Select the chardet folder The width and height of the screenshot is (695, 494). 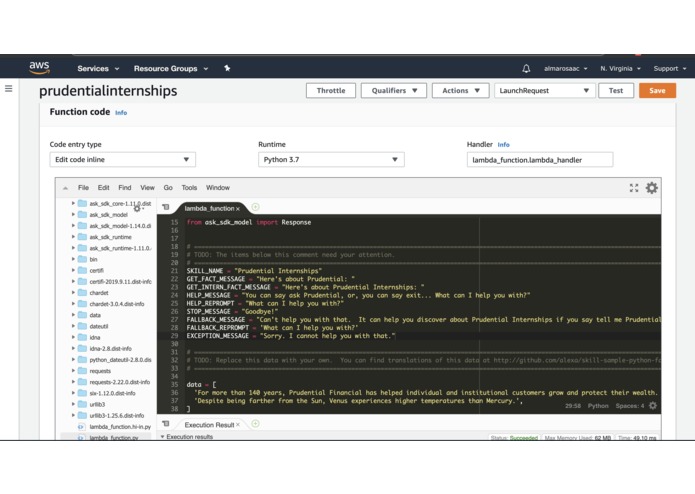pos(98,293)
